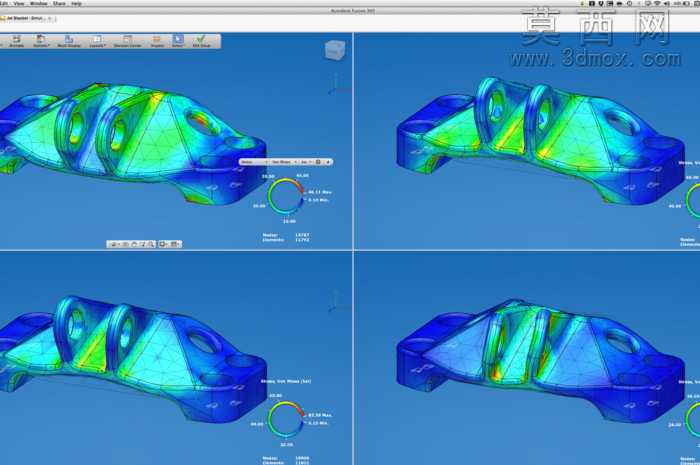Click Min marker on top-left stress legend

[318, 200]
